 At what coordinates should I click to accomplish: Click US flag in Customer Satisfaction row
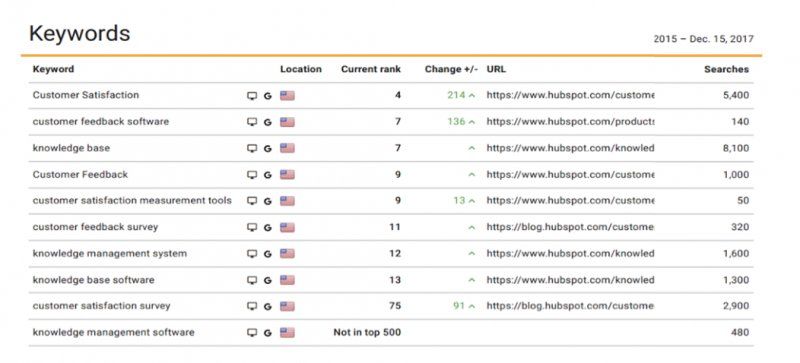click(287, 95)
